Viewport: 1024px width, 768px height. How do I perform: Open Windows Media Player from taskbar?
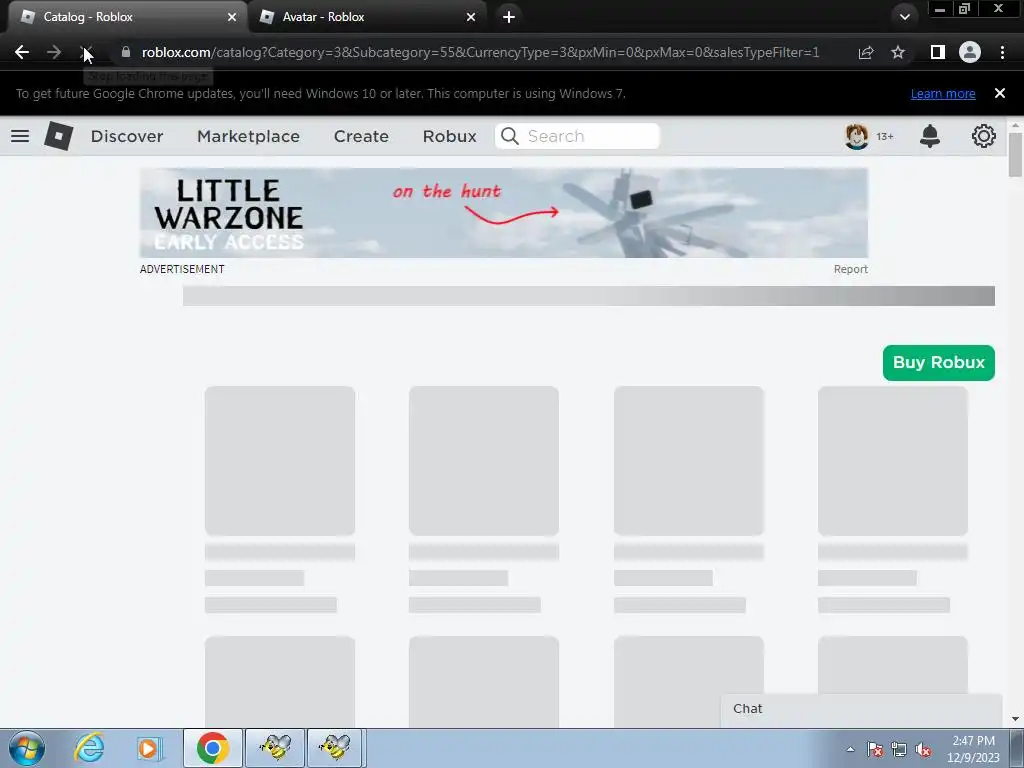[x=149, y=748]
